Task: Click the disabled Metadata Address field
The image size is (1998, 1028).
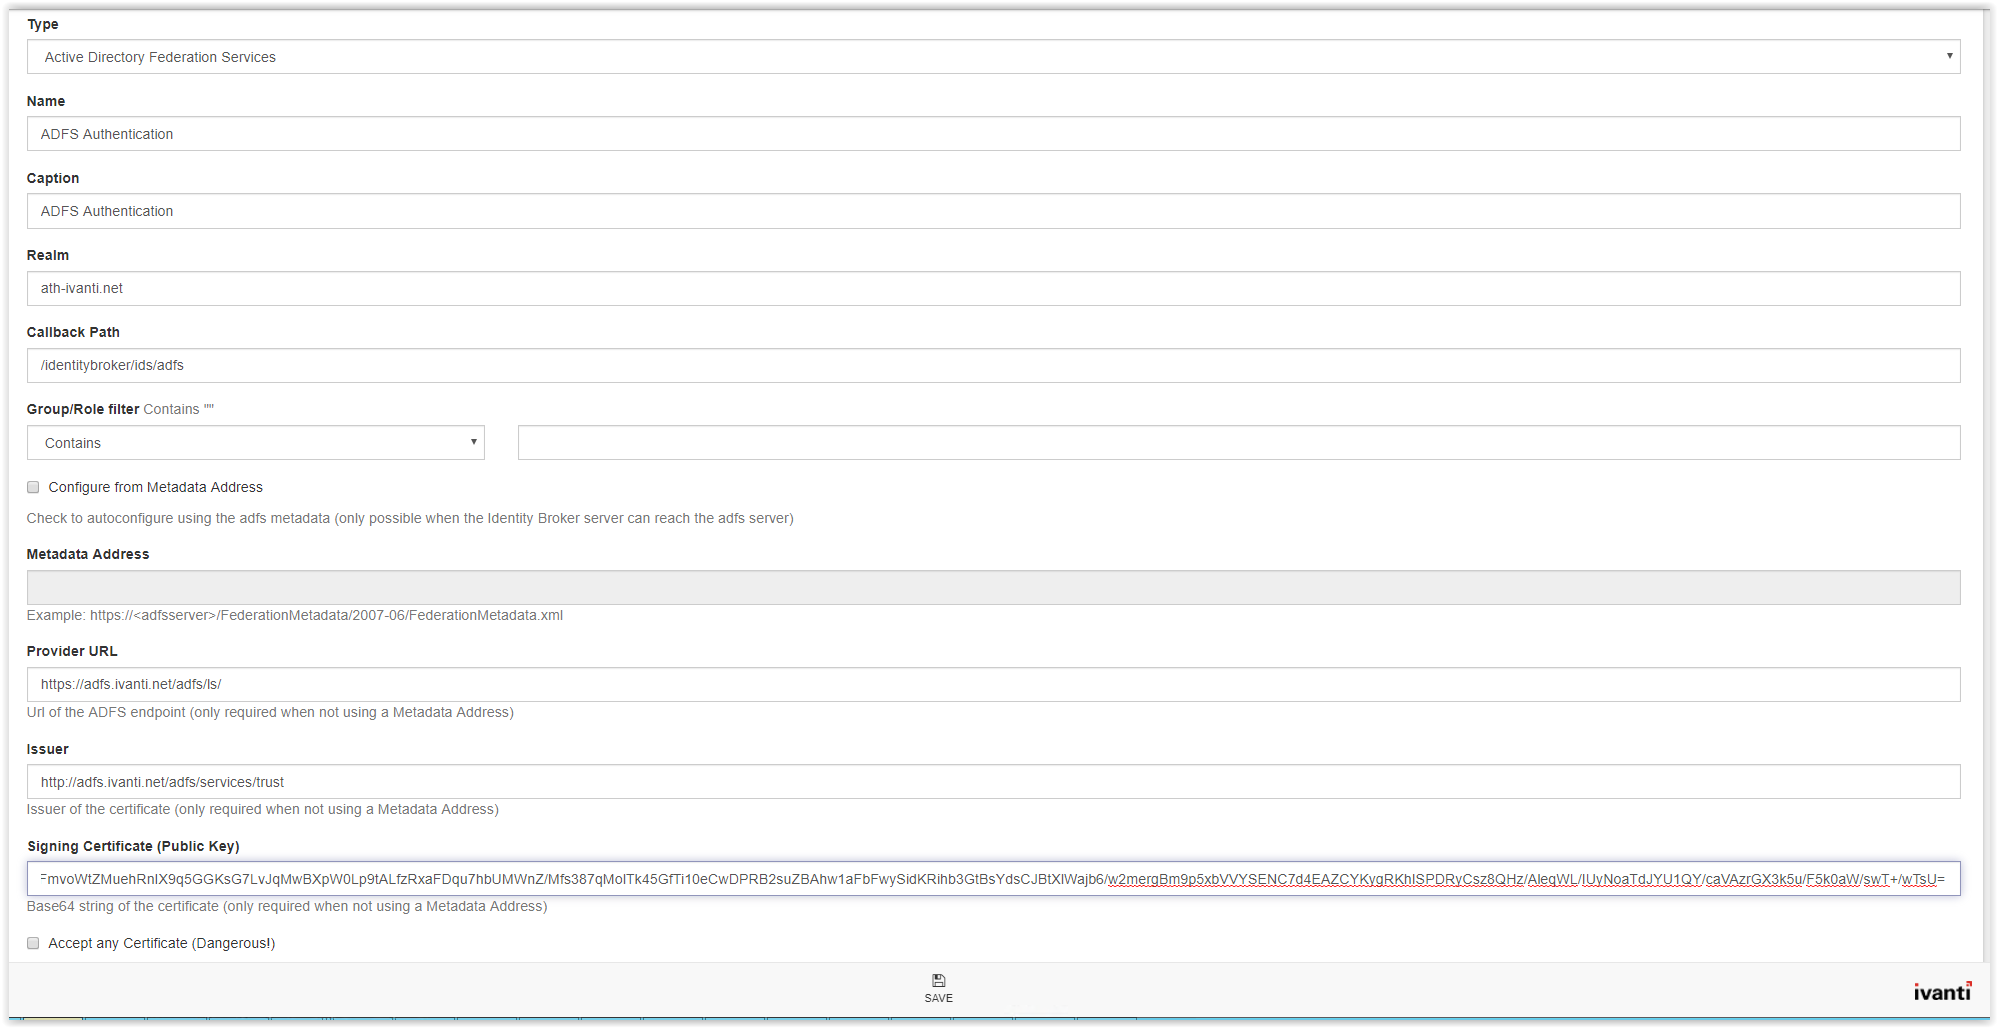Action: click(993, 587)
